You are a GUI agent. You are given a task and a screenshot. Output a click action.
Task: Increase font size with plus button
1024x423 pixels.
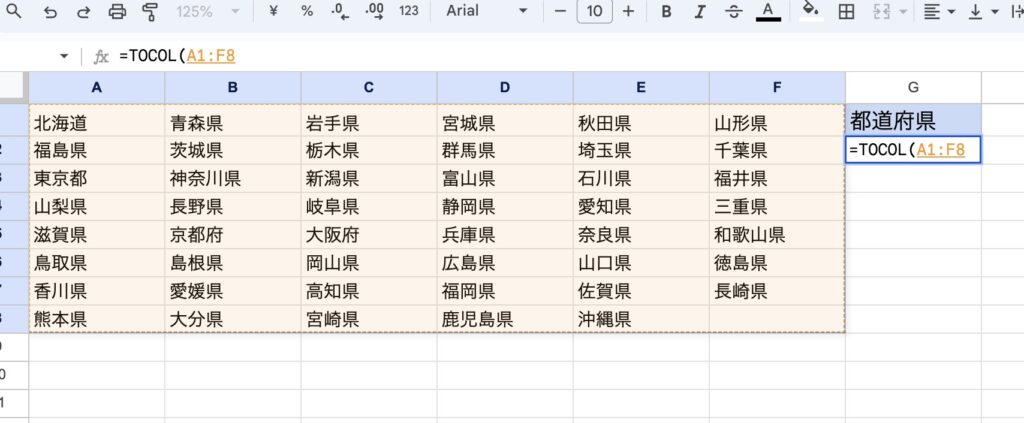click(x=628, y=11)
